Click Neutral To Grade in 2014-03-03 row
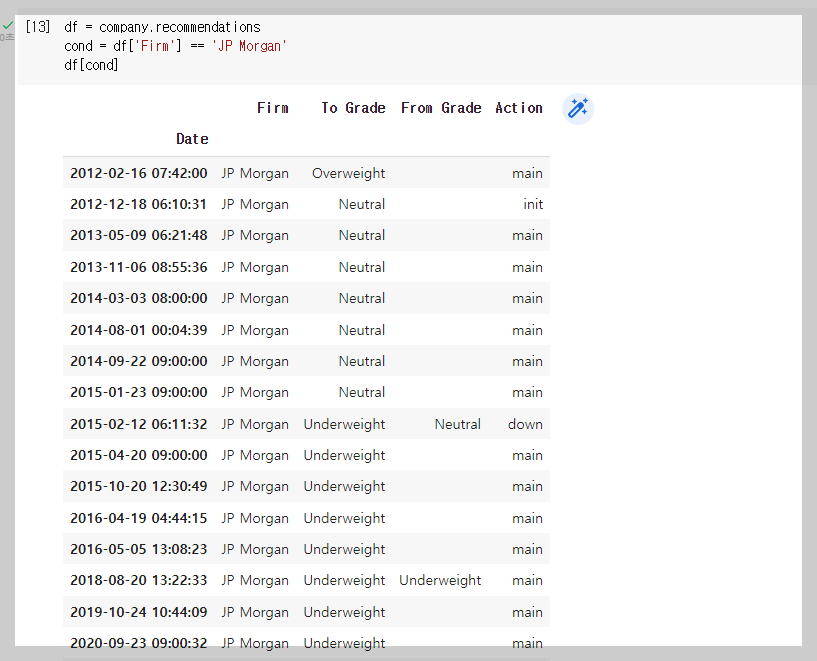 point(362,298)
